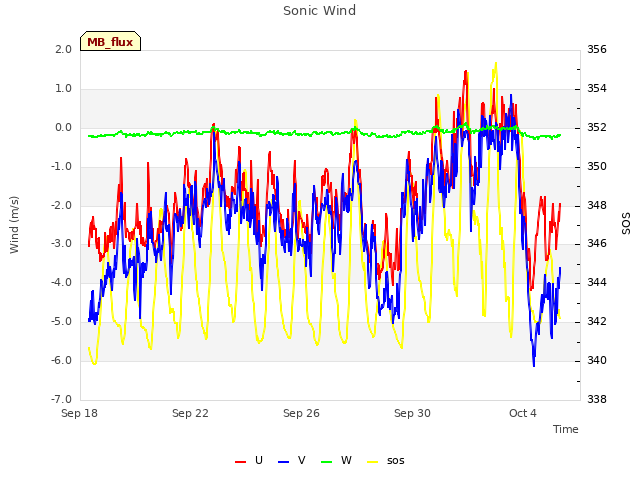Click the 356 sos axis value
Viewport: 640px width, 480px height.
click(x=597, y=49)
